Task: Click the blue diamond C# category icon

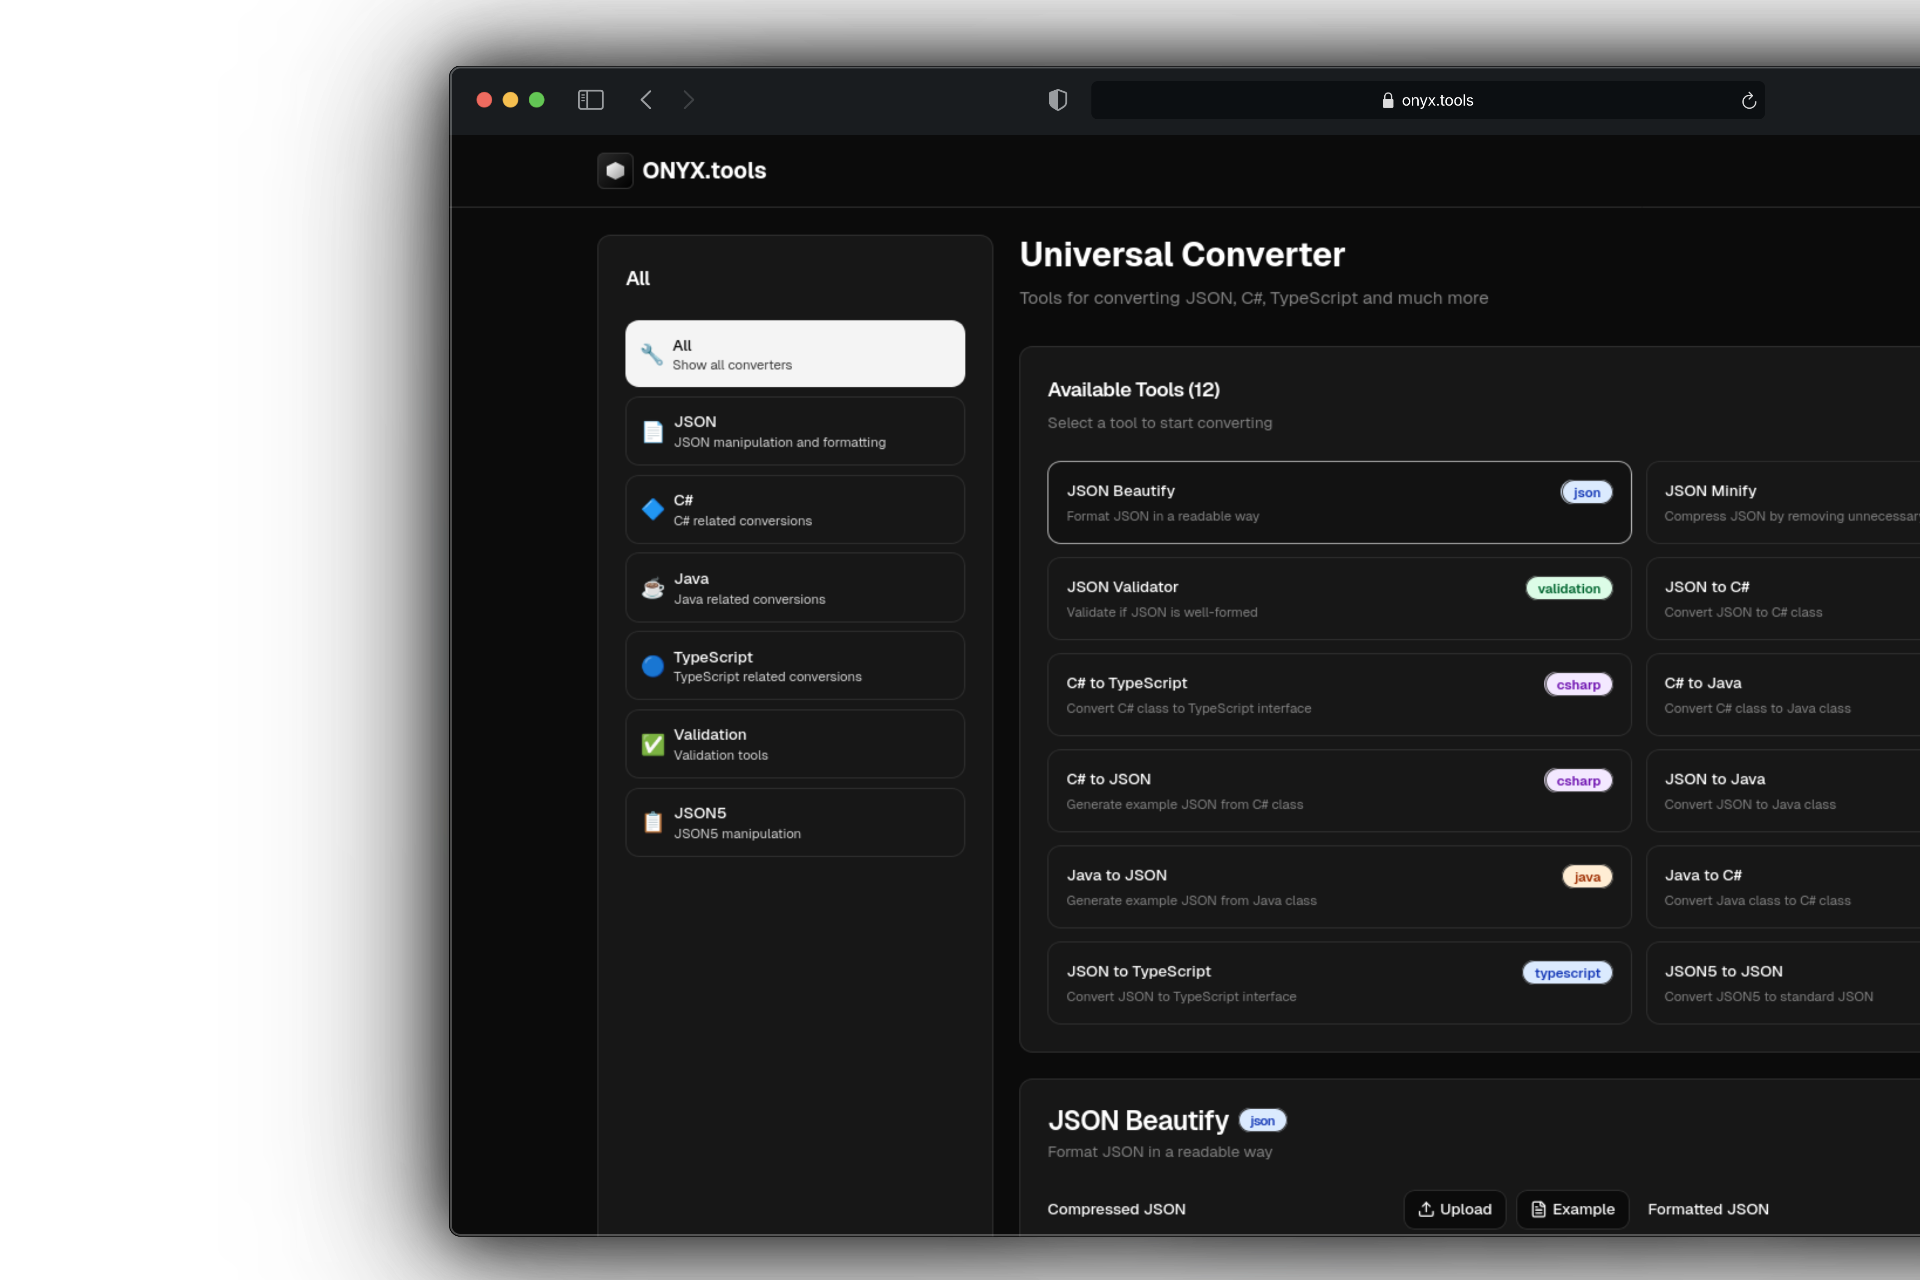Action: 653,510
